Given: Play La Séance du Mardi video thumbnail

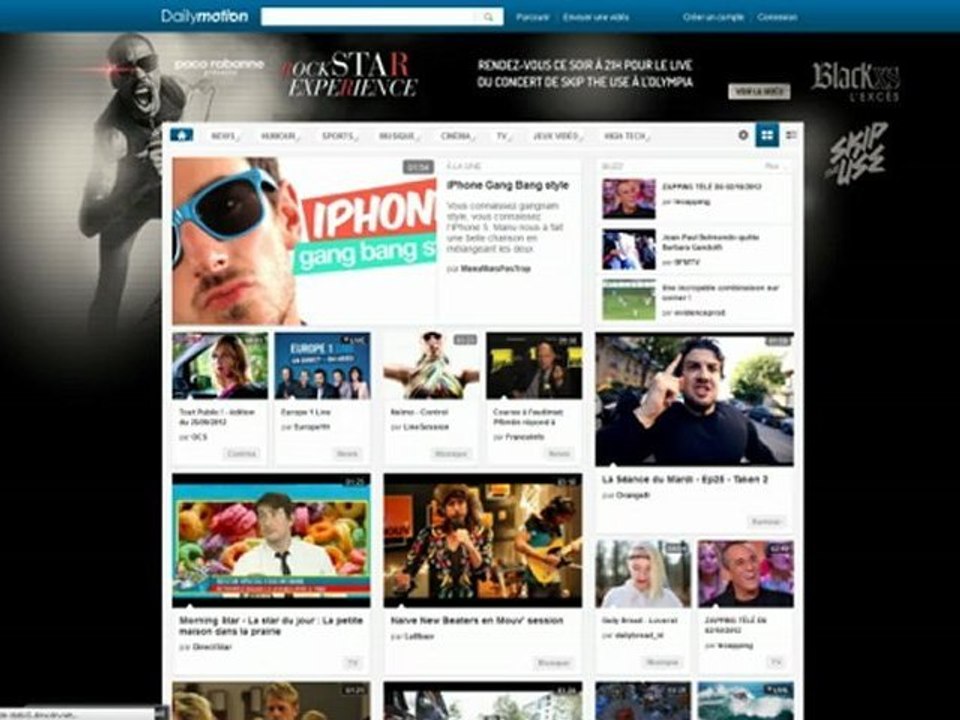Looking at the screenshot, I should pos(694,399).
